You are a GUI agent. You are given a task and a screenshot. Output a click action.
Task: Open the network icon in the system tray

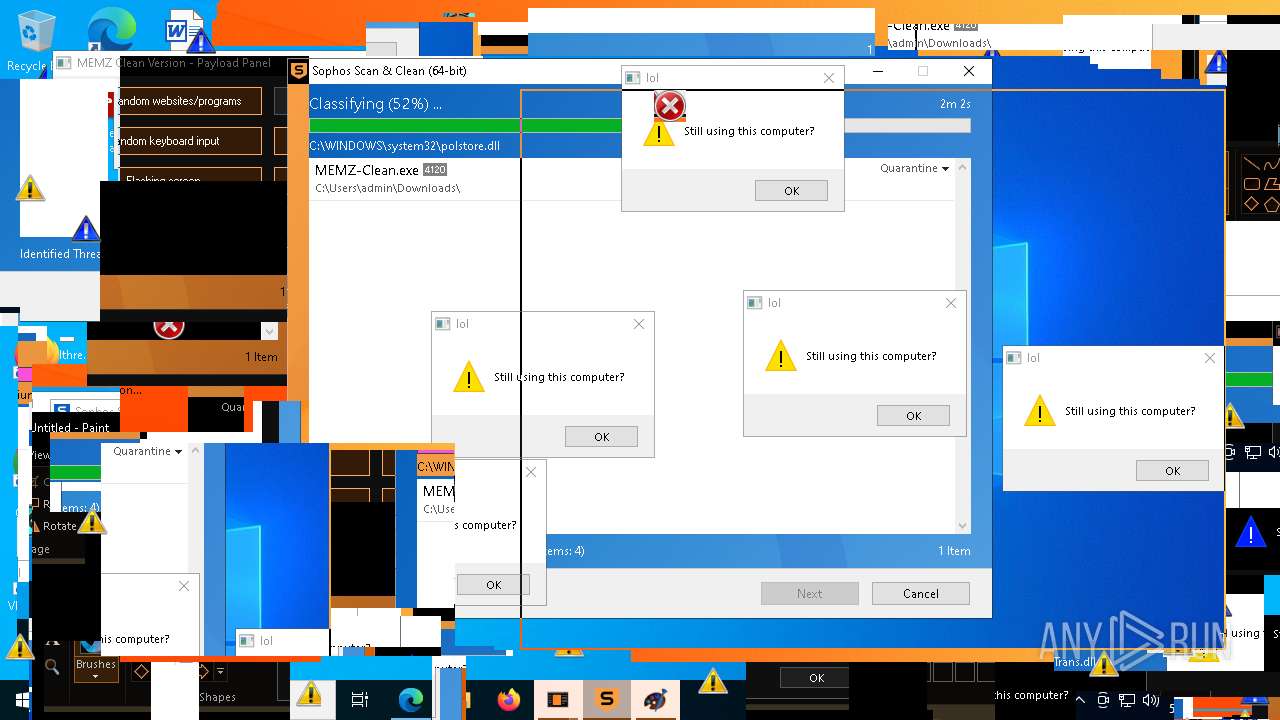tap(1127, 700)
